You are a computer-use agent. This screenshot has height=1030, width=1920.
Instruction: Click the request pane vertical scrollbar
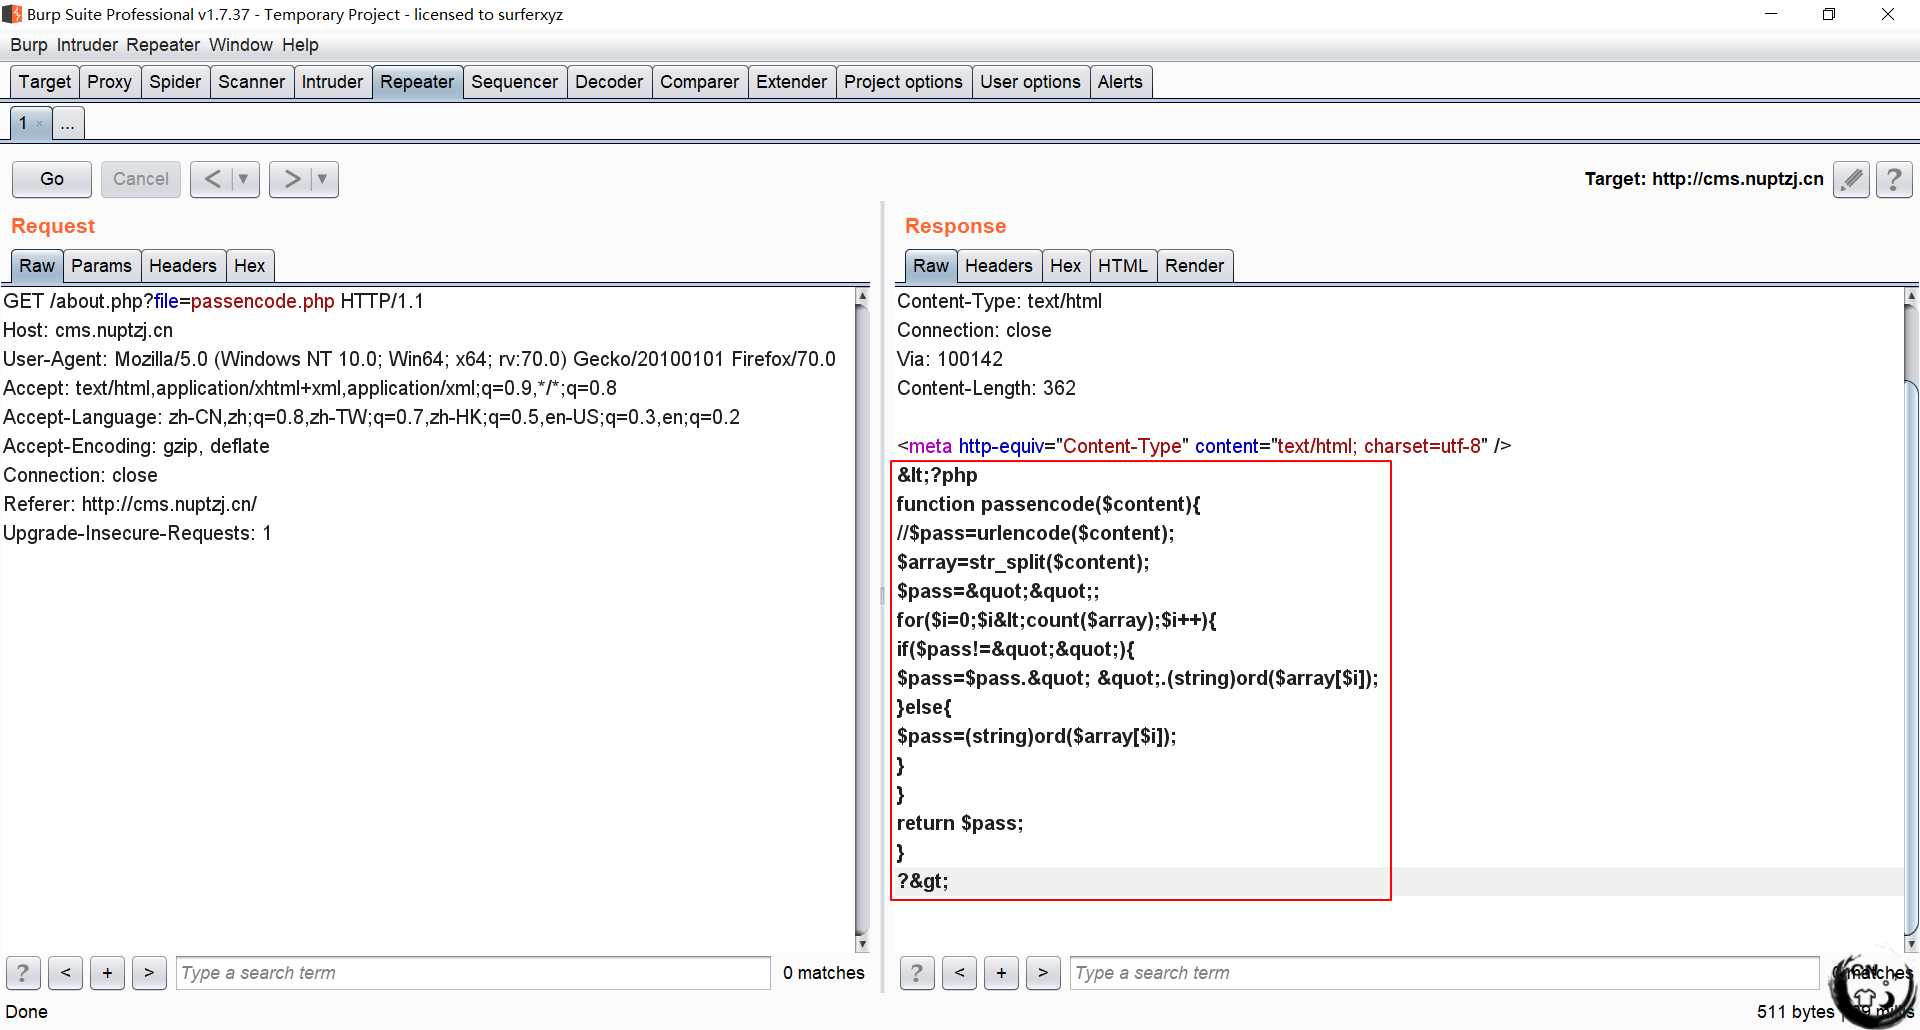pyautogui.click(x=862, y=620)
